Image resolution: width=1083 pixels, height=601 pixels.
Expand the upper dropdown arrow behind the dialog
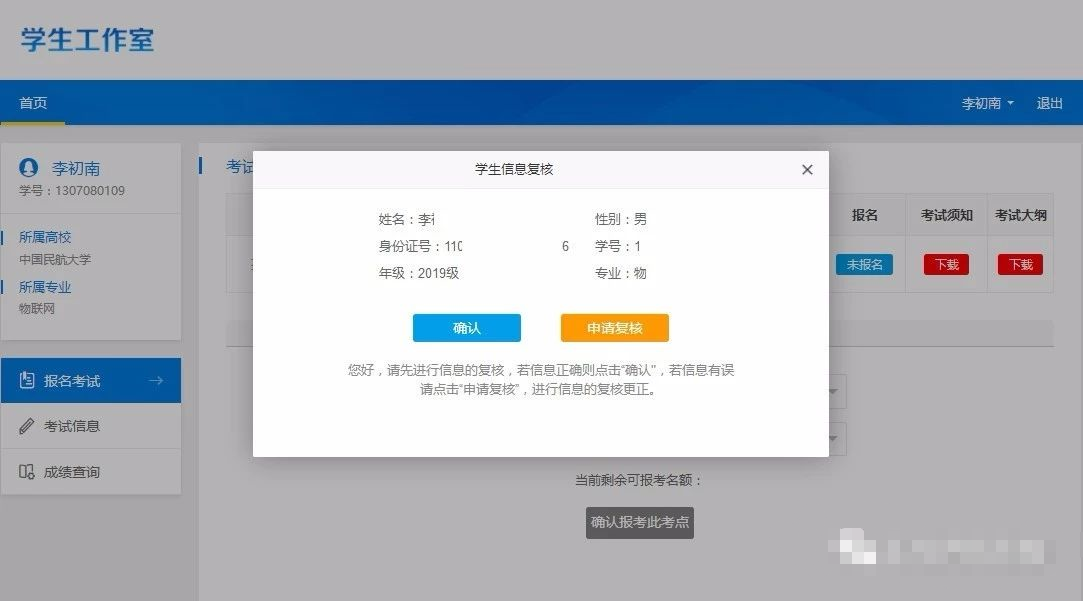point(834,392)
